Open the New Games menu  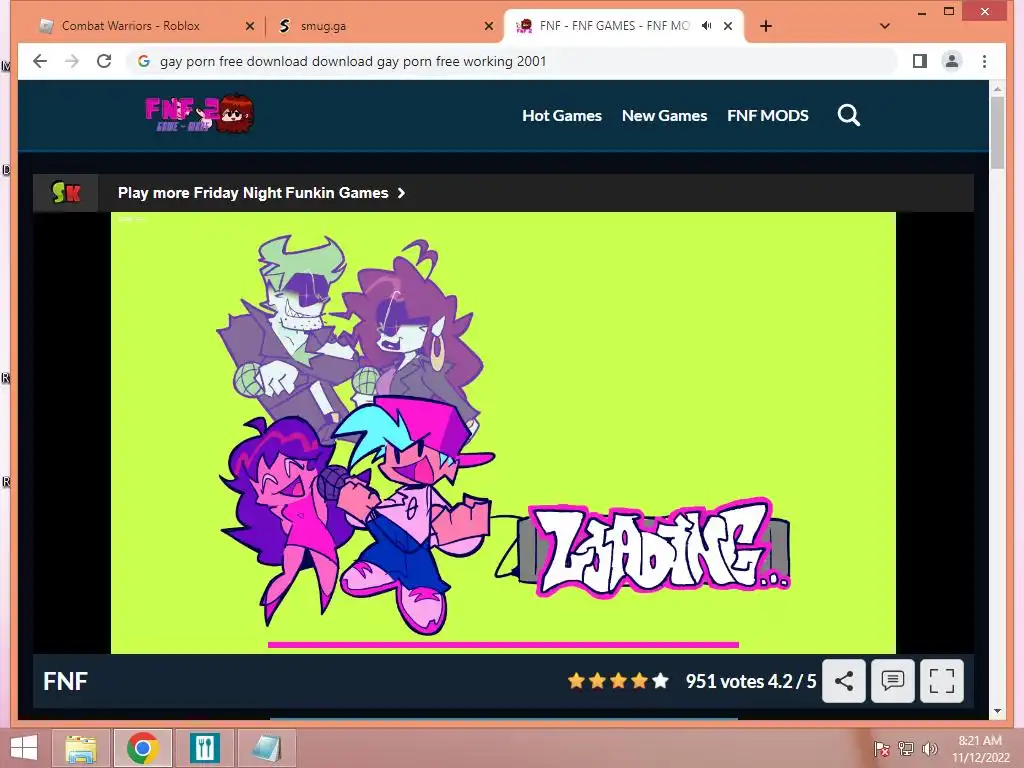pos(664,116)
